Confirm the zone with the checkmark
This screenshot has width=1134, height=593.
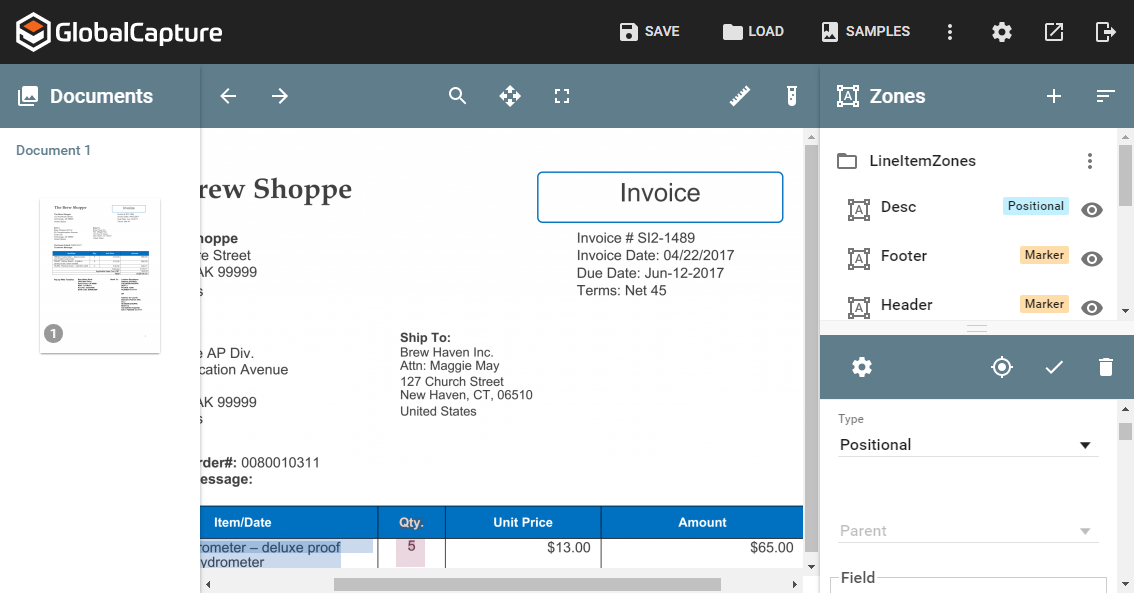(1054, 367)
